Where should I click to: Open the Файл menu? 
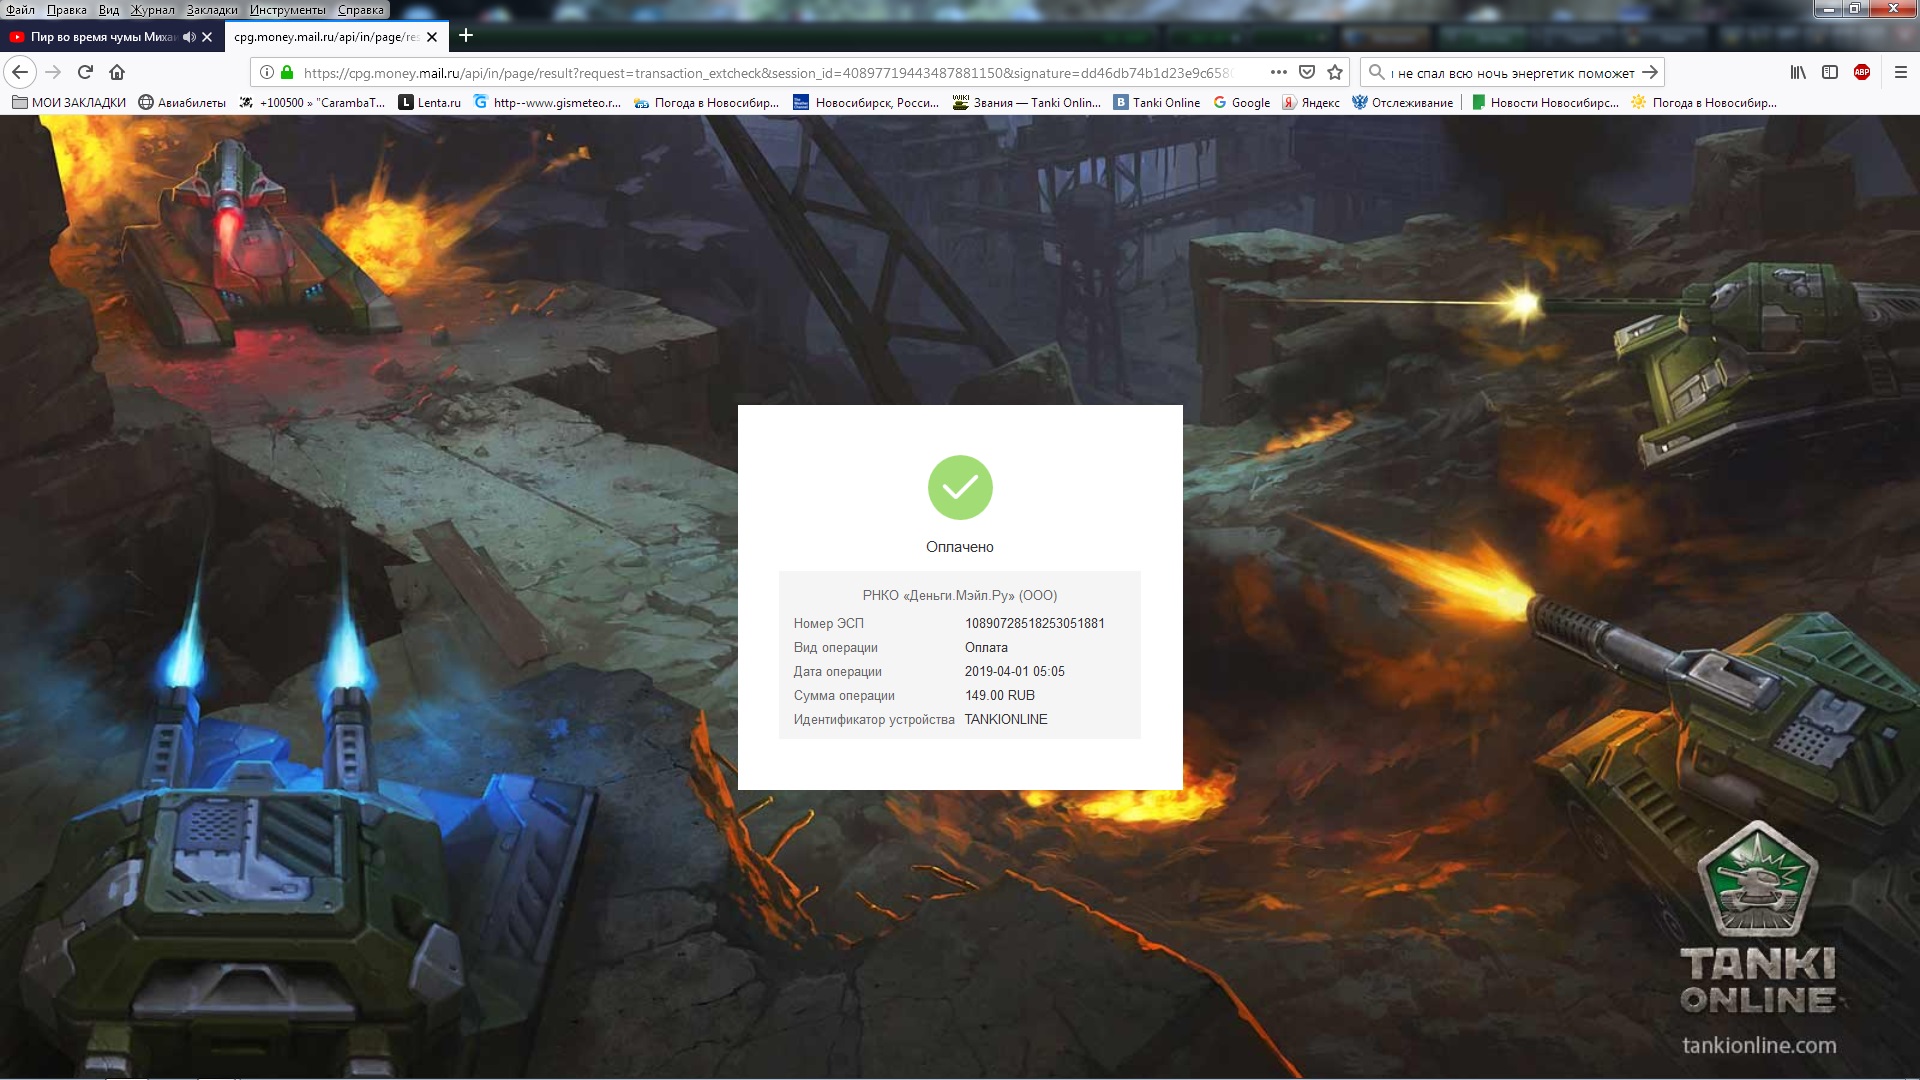pos(20,10)
